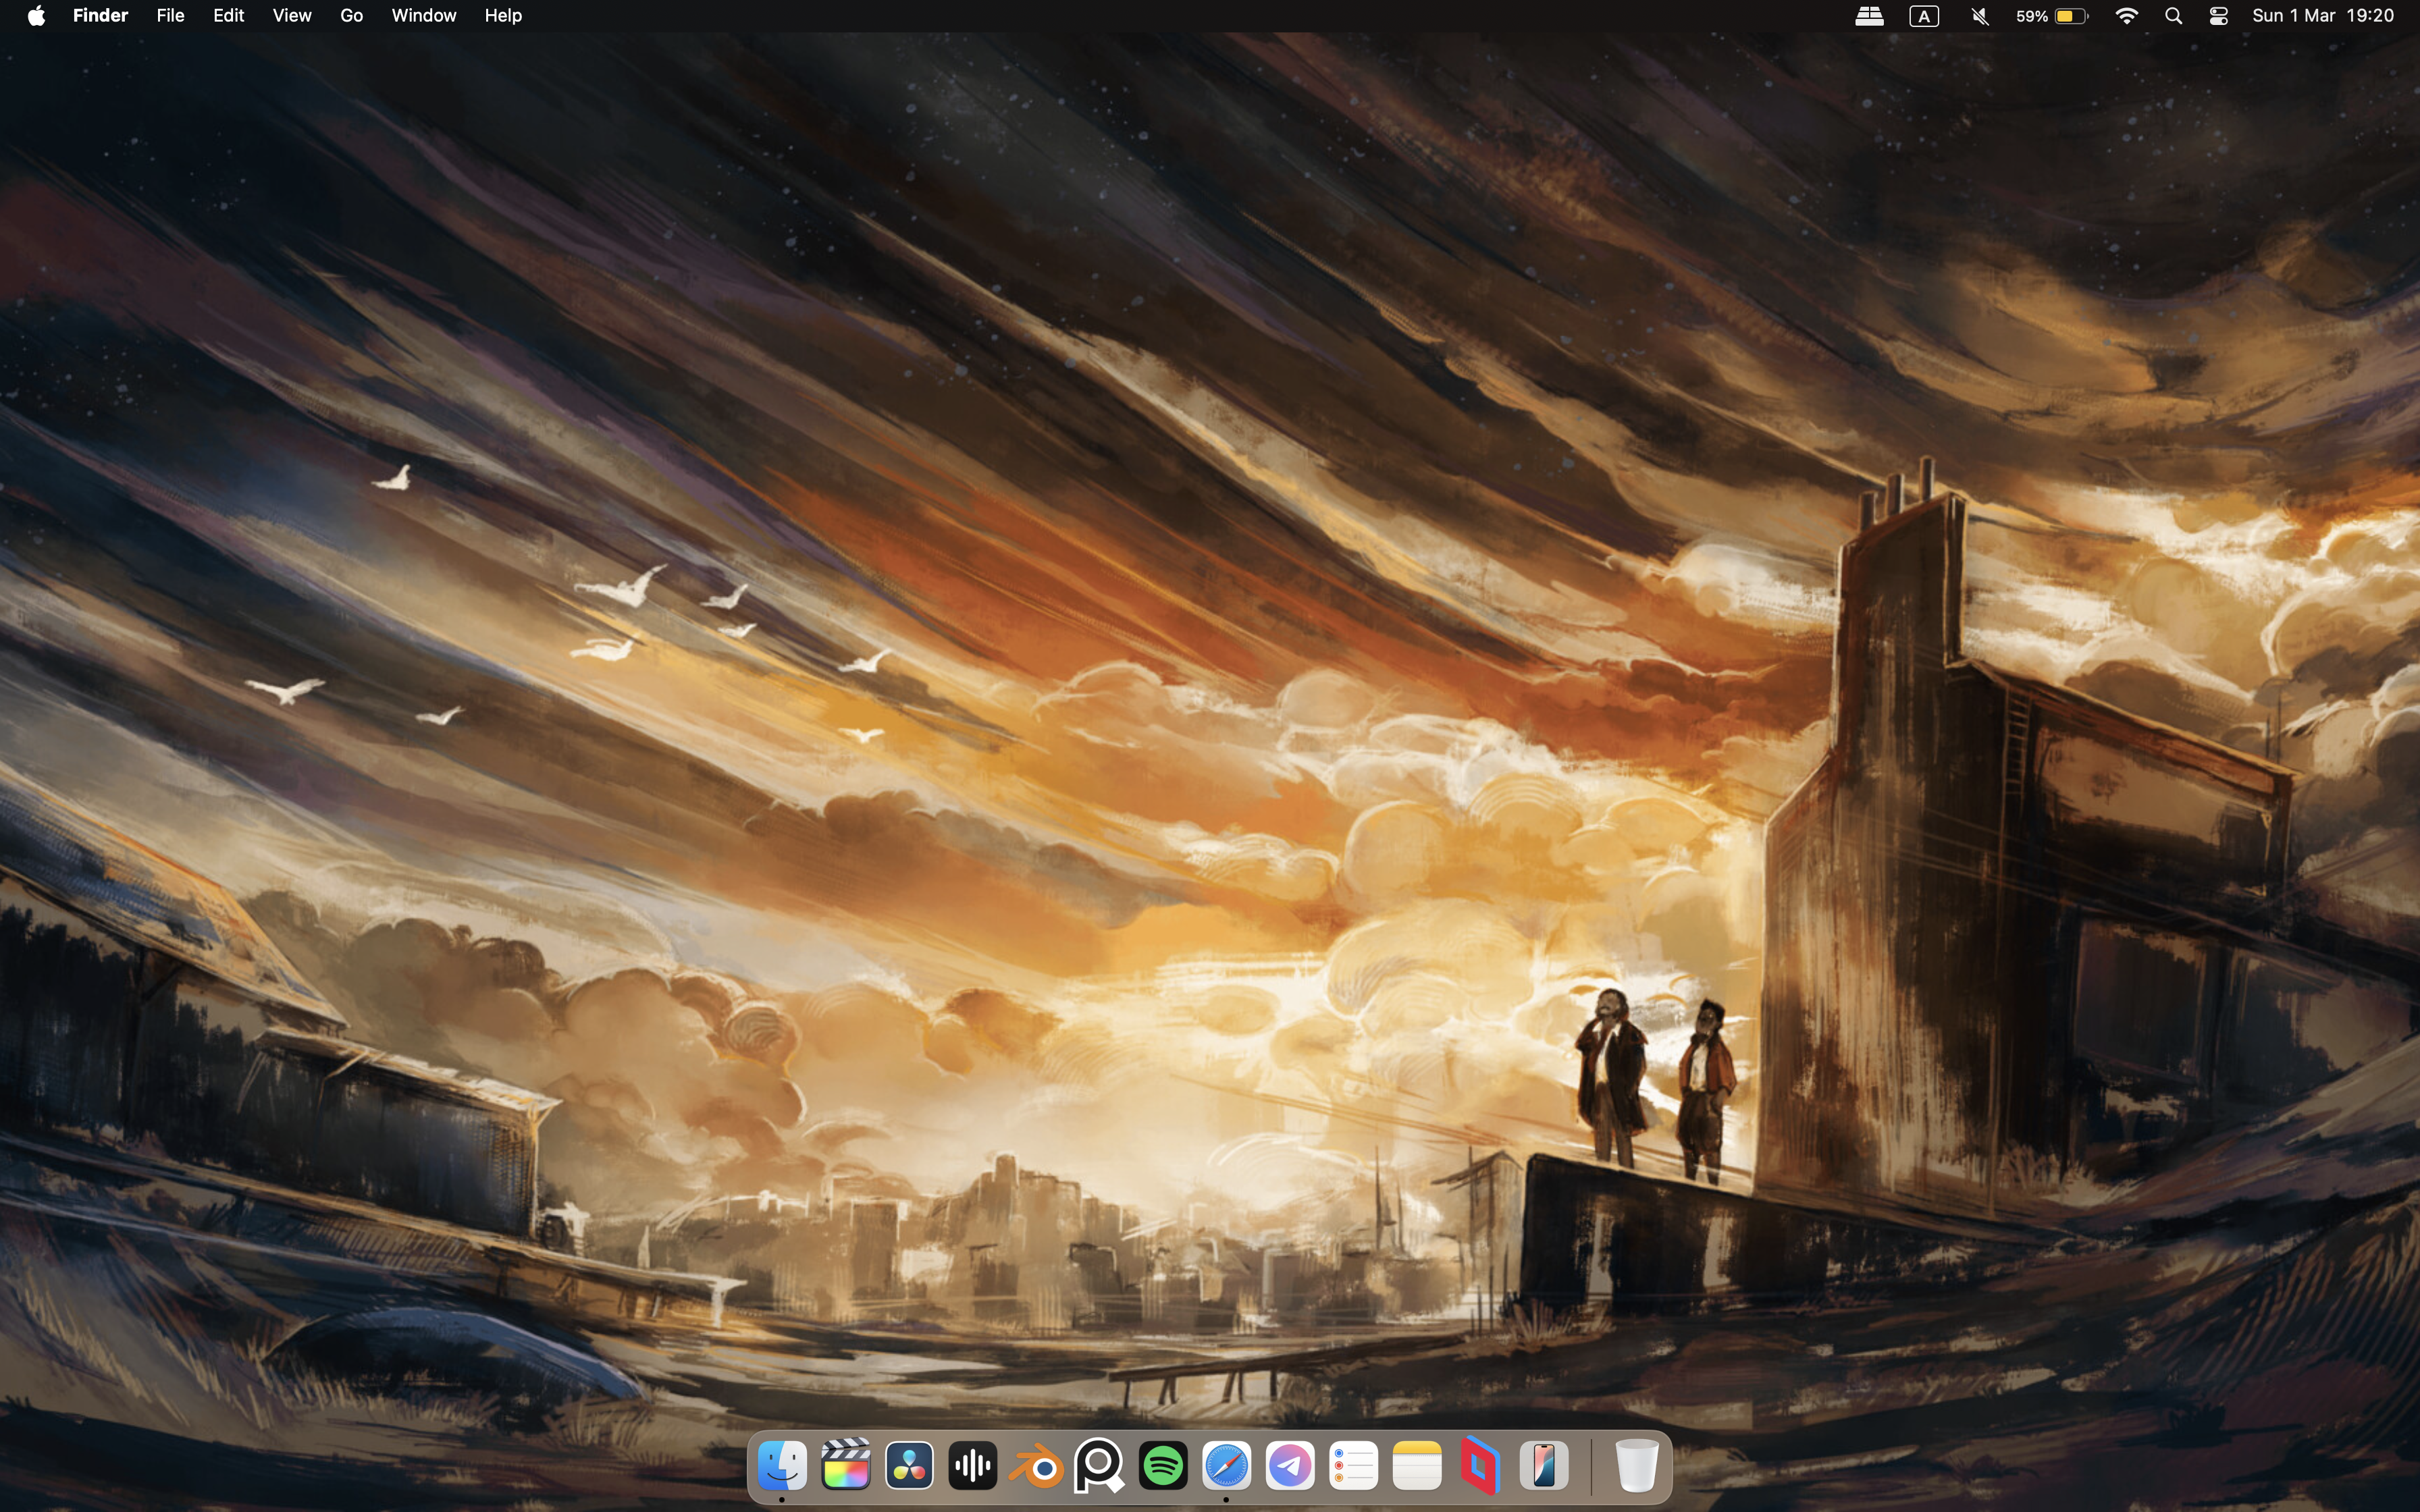The width and height of the screenshot is (2420, 1512).
Task: Open Control Center toggles icon
Action: click(x=2218, y=16)
